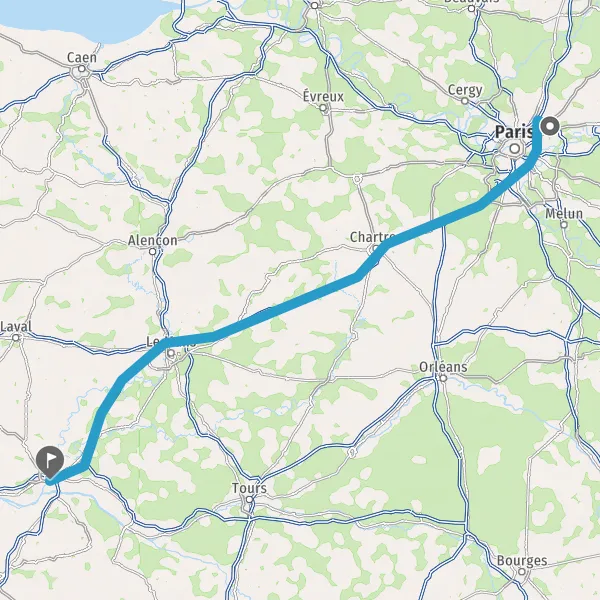Click the Laval city marker
The width and height of the screenshot is (600, 600).
click(x=16, y=338)
